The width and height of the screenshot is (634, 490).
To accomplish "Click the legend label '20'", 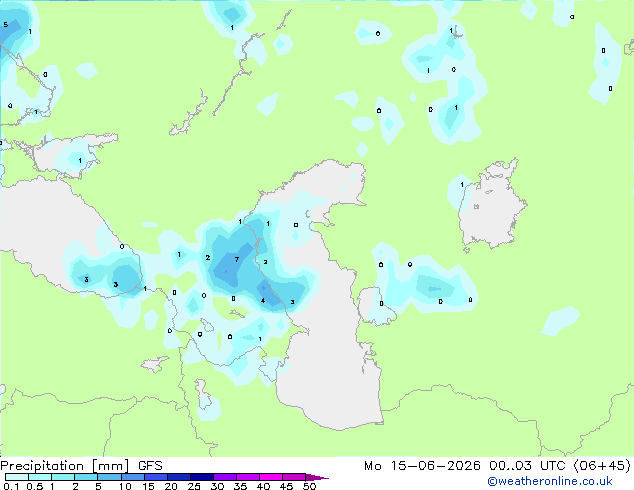I will click(x=171, y=486).
